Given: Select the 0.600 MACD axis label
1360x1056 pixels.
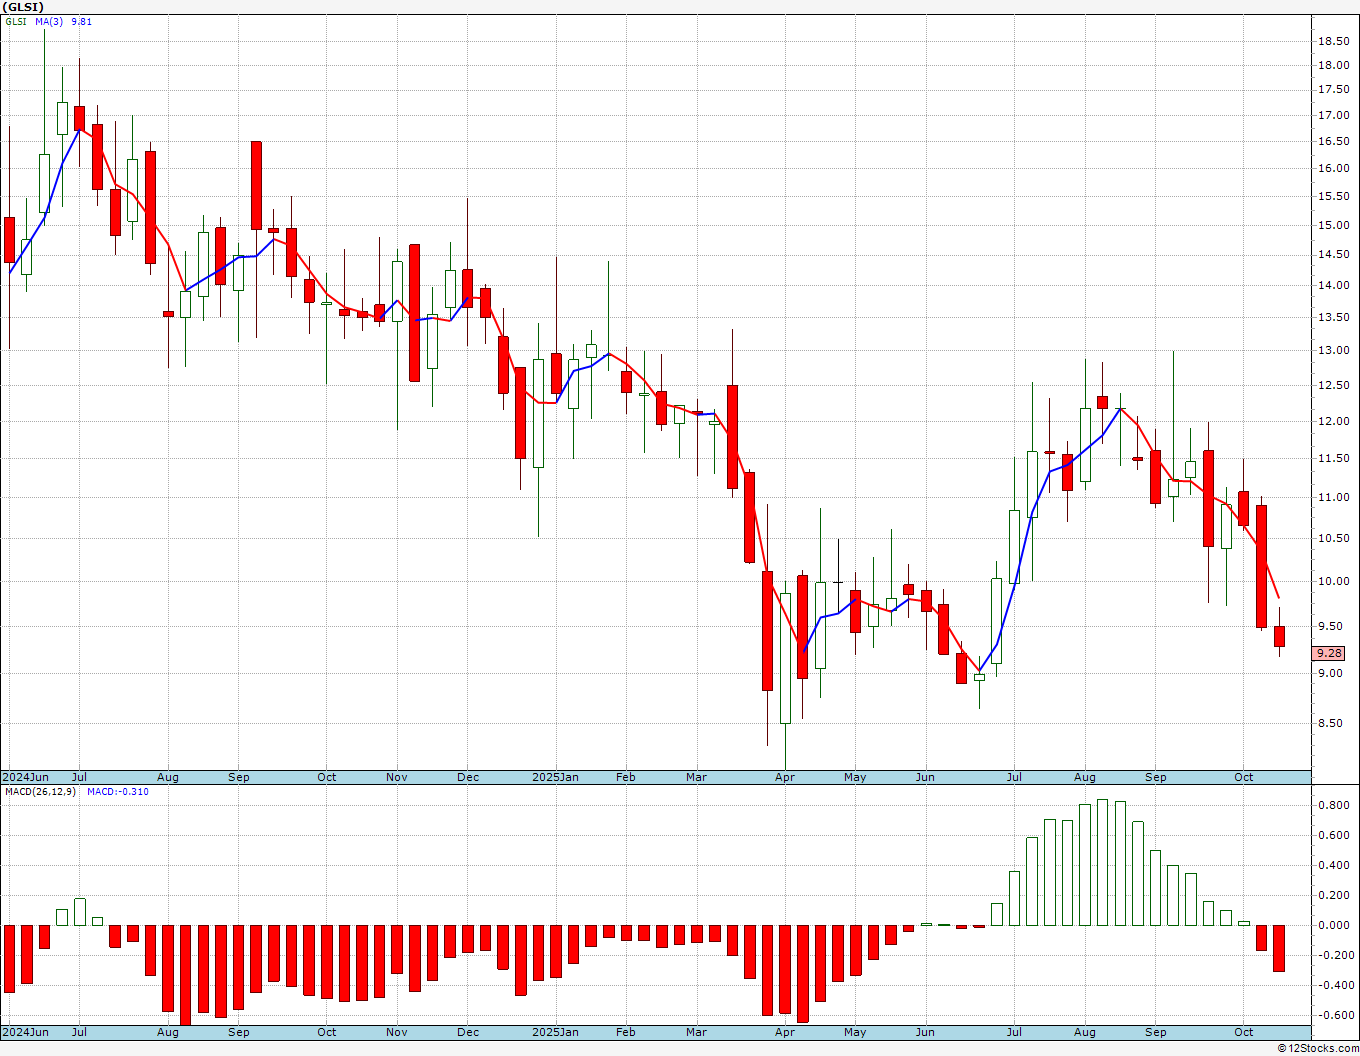Looking at the screenshot, I should tap(1333, 835).
